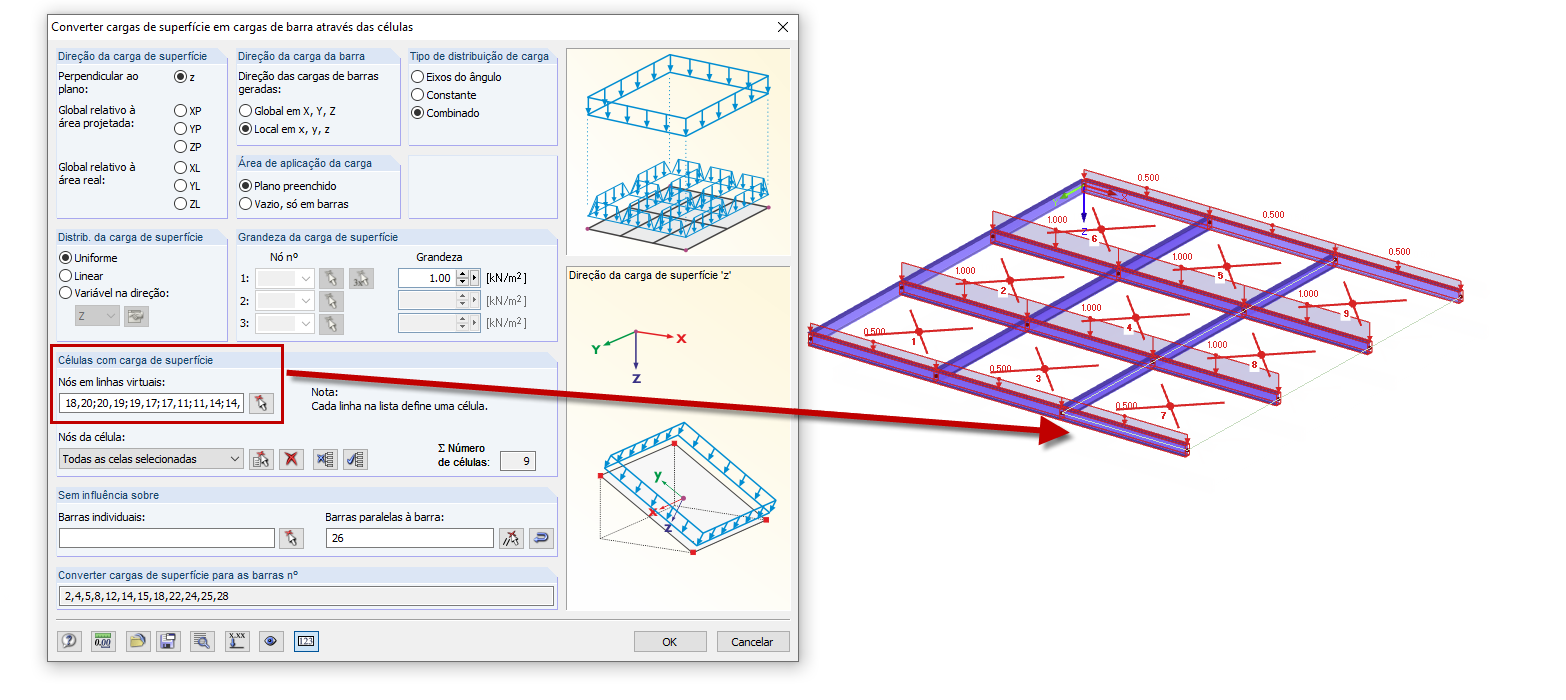Viewport: 1566px width, 700px height.
Task: Select 'Constante' load distribution type
Action: point(418,95)
